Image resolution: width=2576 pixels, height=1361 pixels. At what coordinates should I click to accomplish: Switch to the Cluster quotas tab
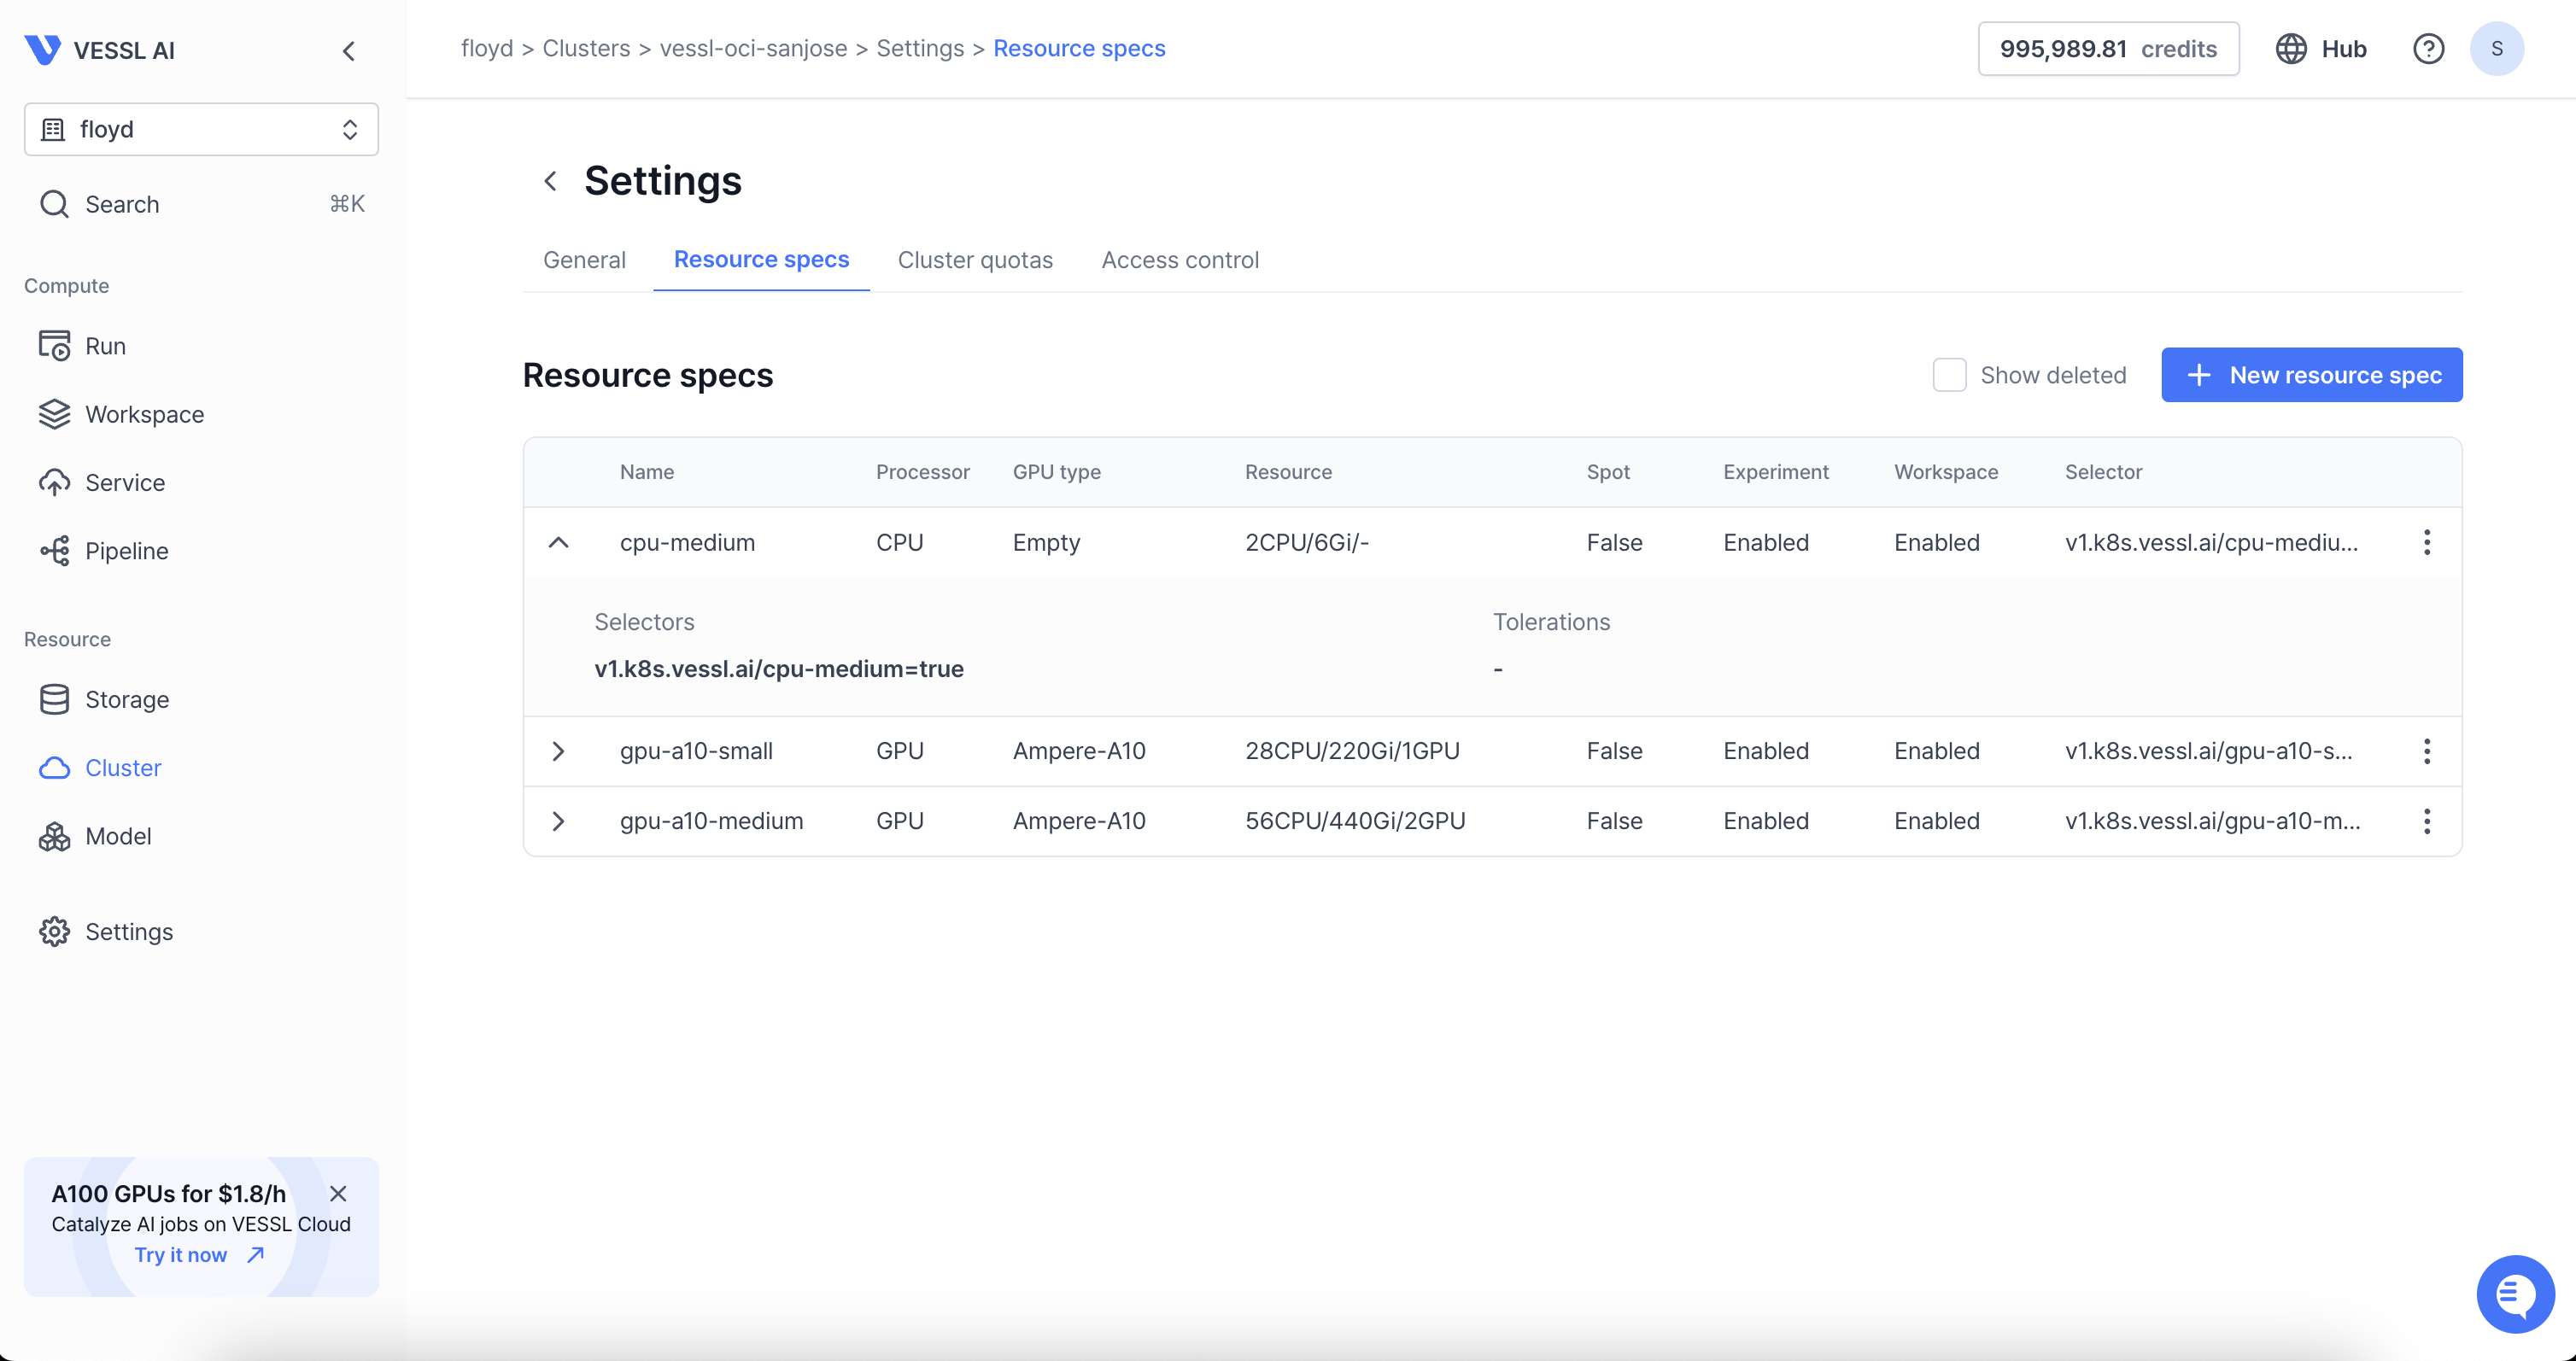coord(974,260)
